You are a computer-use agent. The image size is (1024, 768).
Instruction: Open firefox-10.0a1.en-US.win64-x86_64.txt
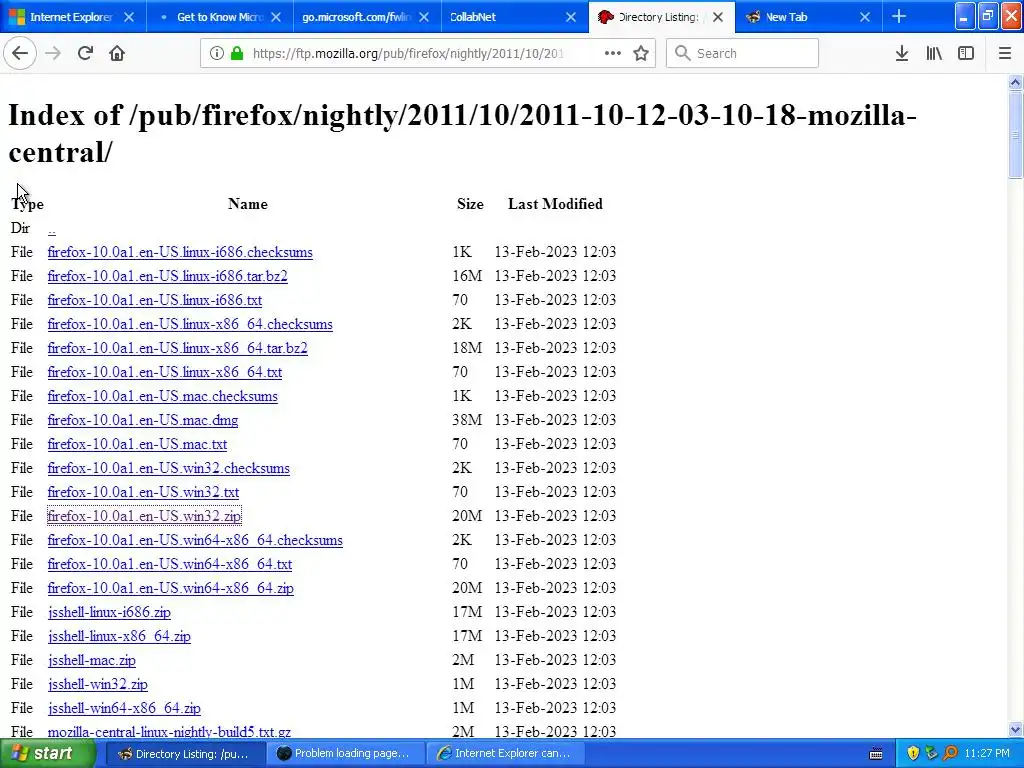(x=170, y=564)
